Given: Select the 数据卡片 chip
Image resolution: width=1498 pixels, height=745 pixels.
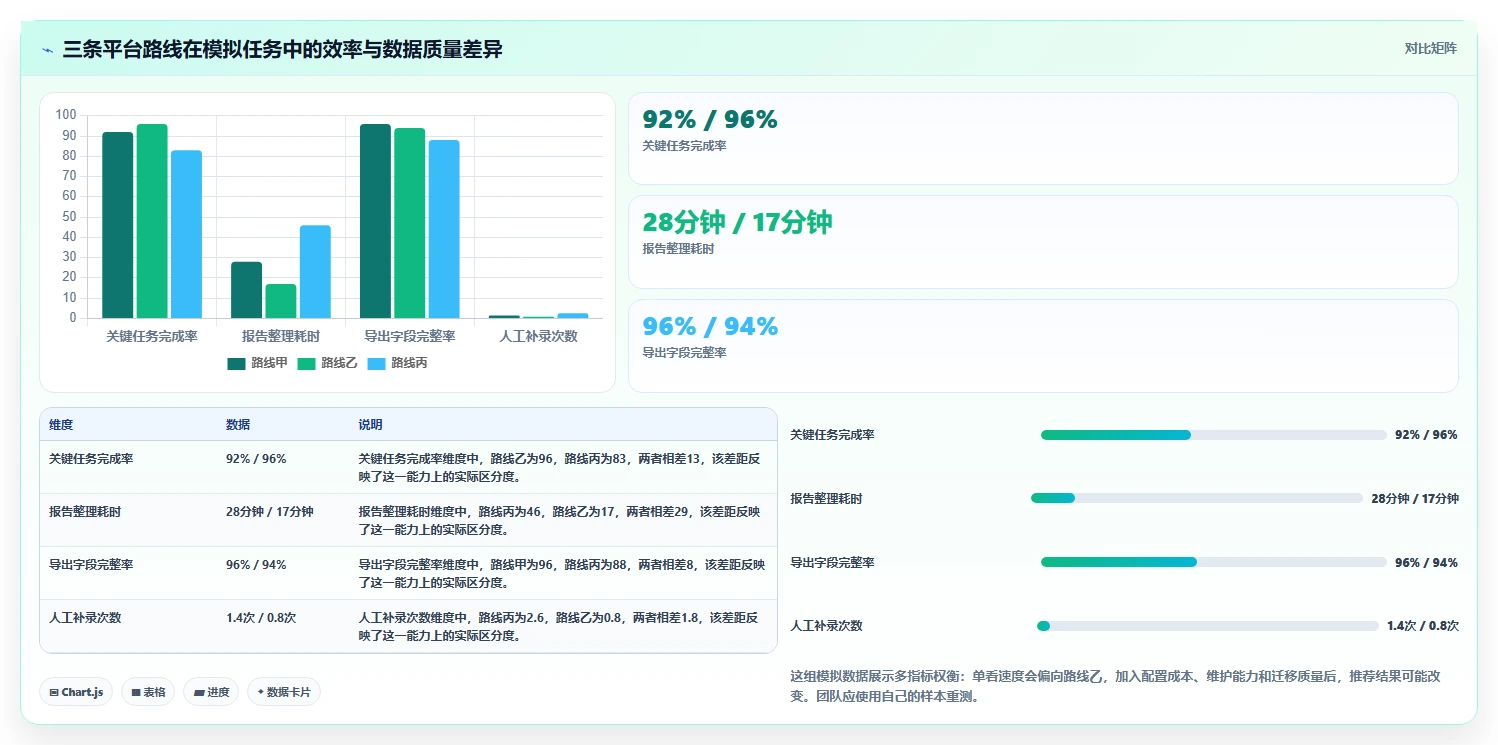Looking at the screenshot, I should (284, 692).
